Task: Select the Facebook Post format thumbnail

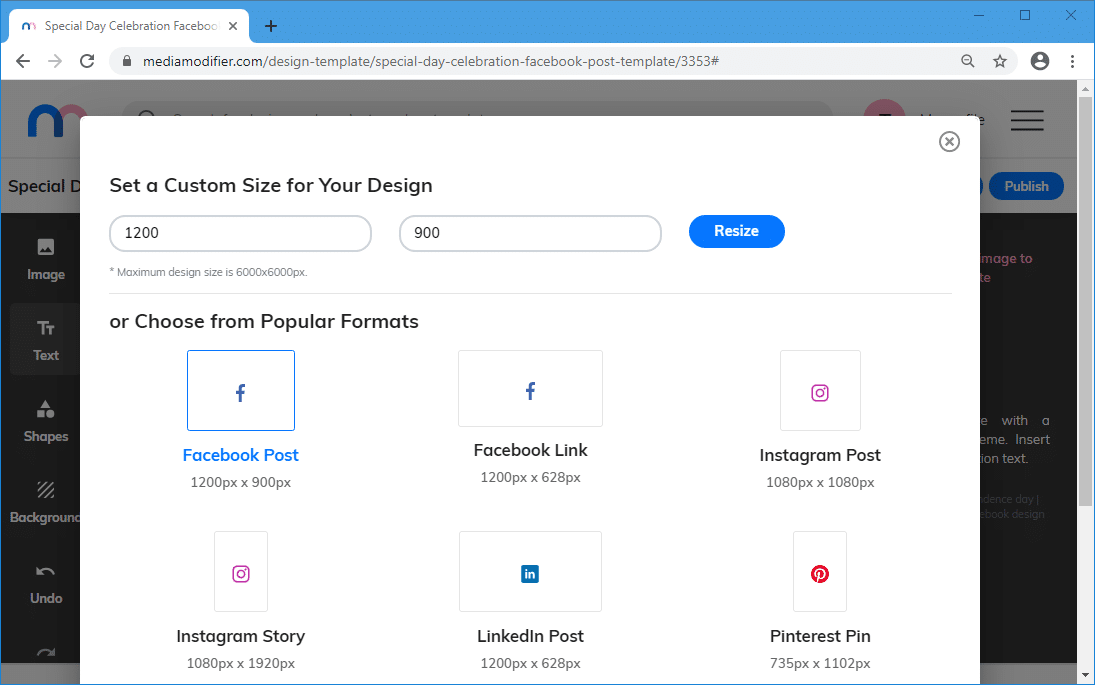Action: pyautogui.click(x=241, y=390)
